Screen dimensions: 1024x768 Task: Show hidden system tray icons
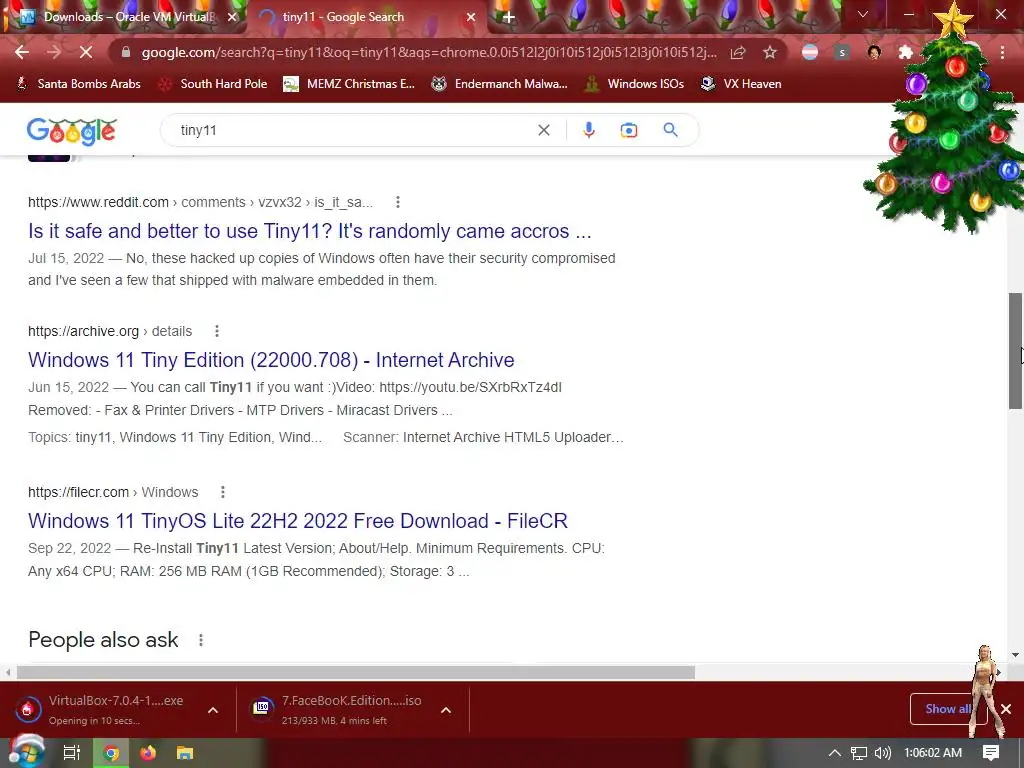point(835,753)
